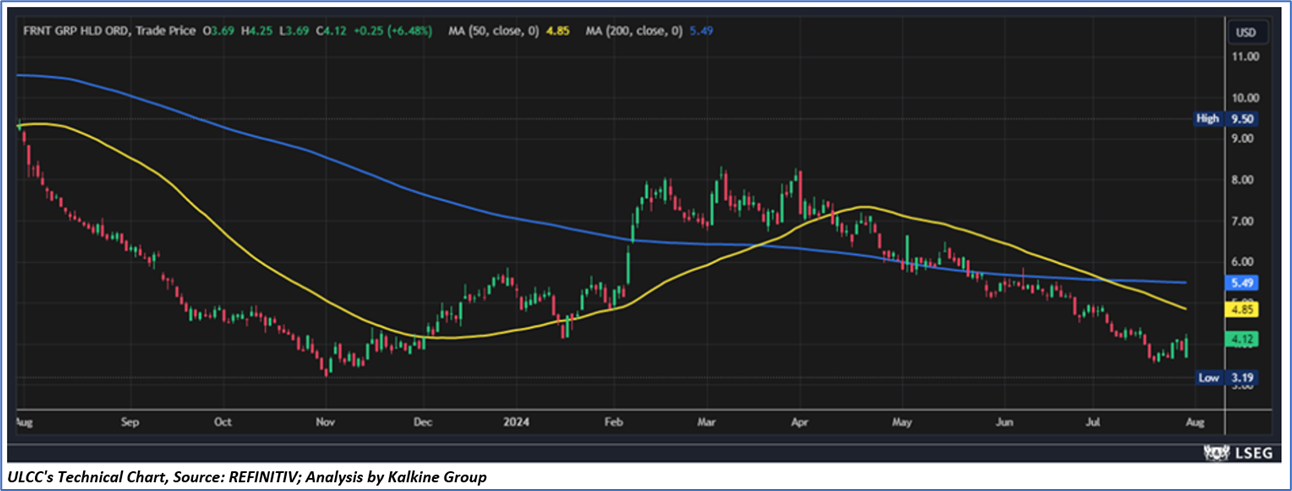Viewport: 1292px width, 491px height.
Task: Click the Apr label on the time axis
Action: pyautogui.click(x=799, y=423)
